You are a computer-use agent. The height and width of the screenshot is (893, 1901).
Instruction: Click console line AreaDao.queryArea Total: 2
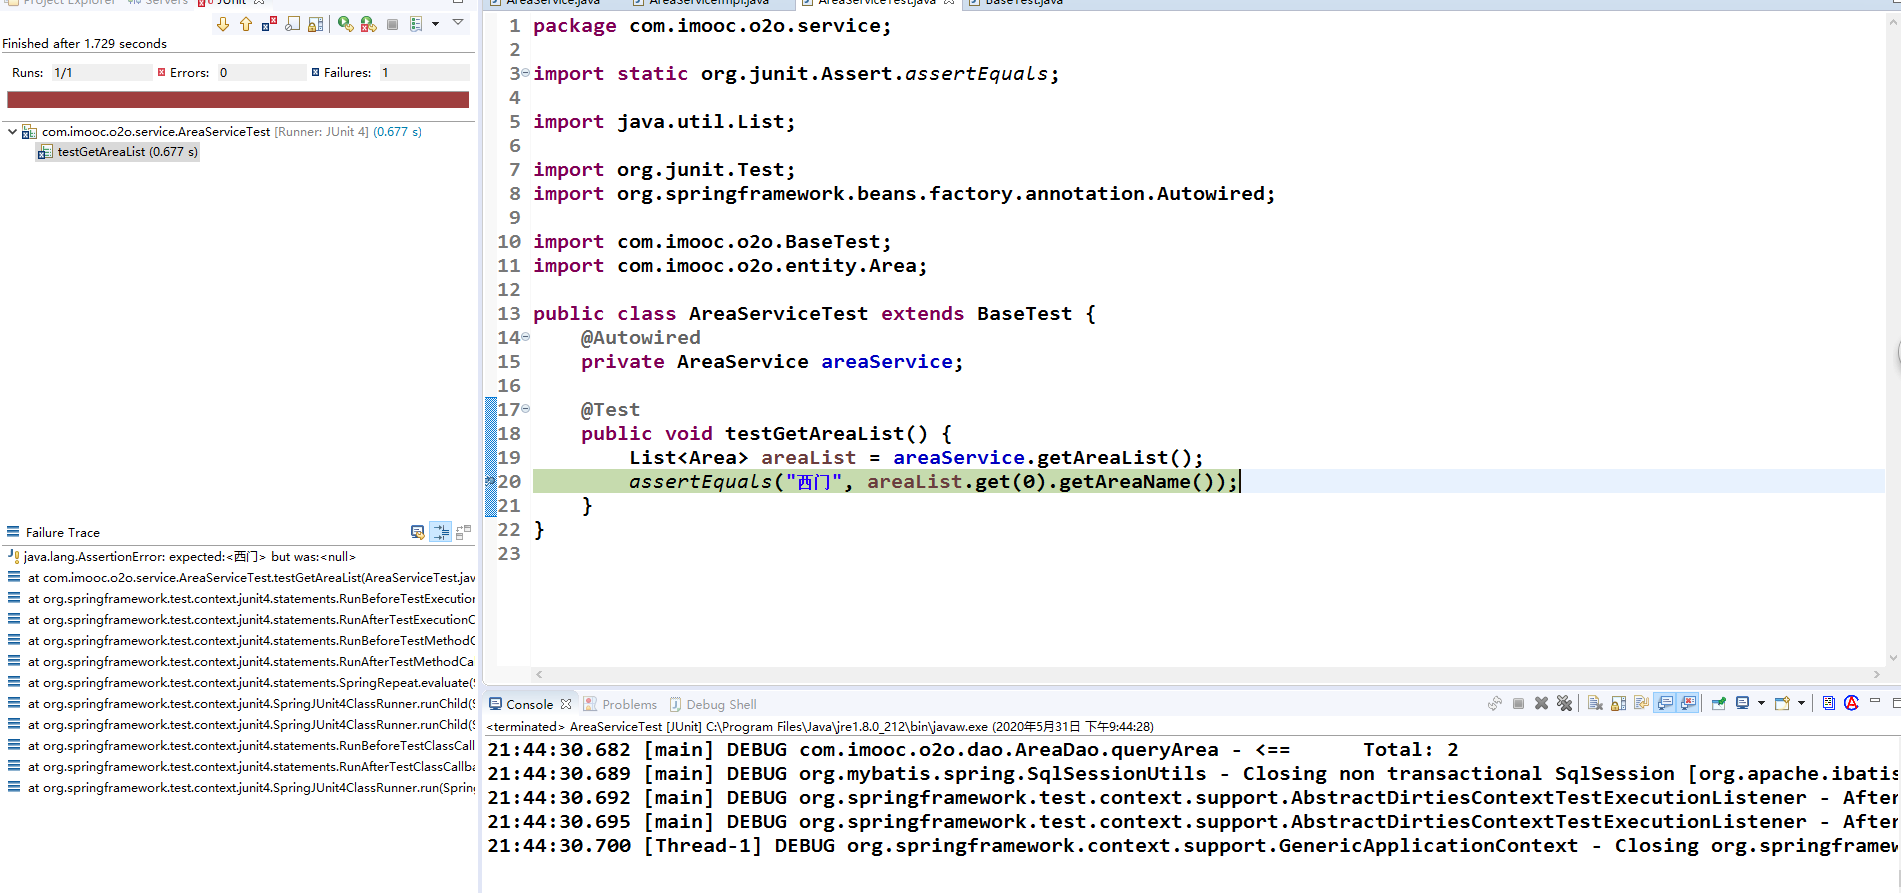point(972,750)
